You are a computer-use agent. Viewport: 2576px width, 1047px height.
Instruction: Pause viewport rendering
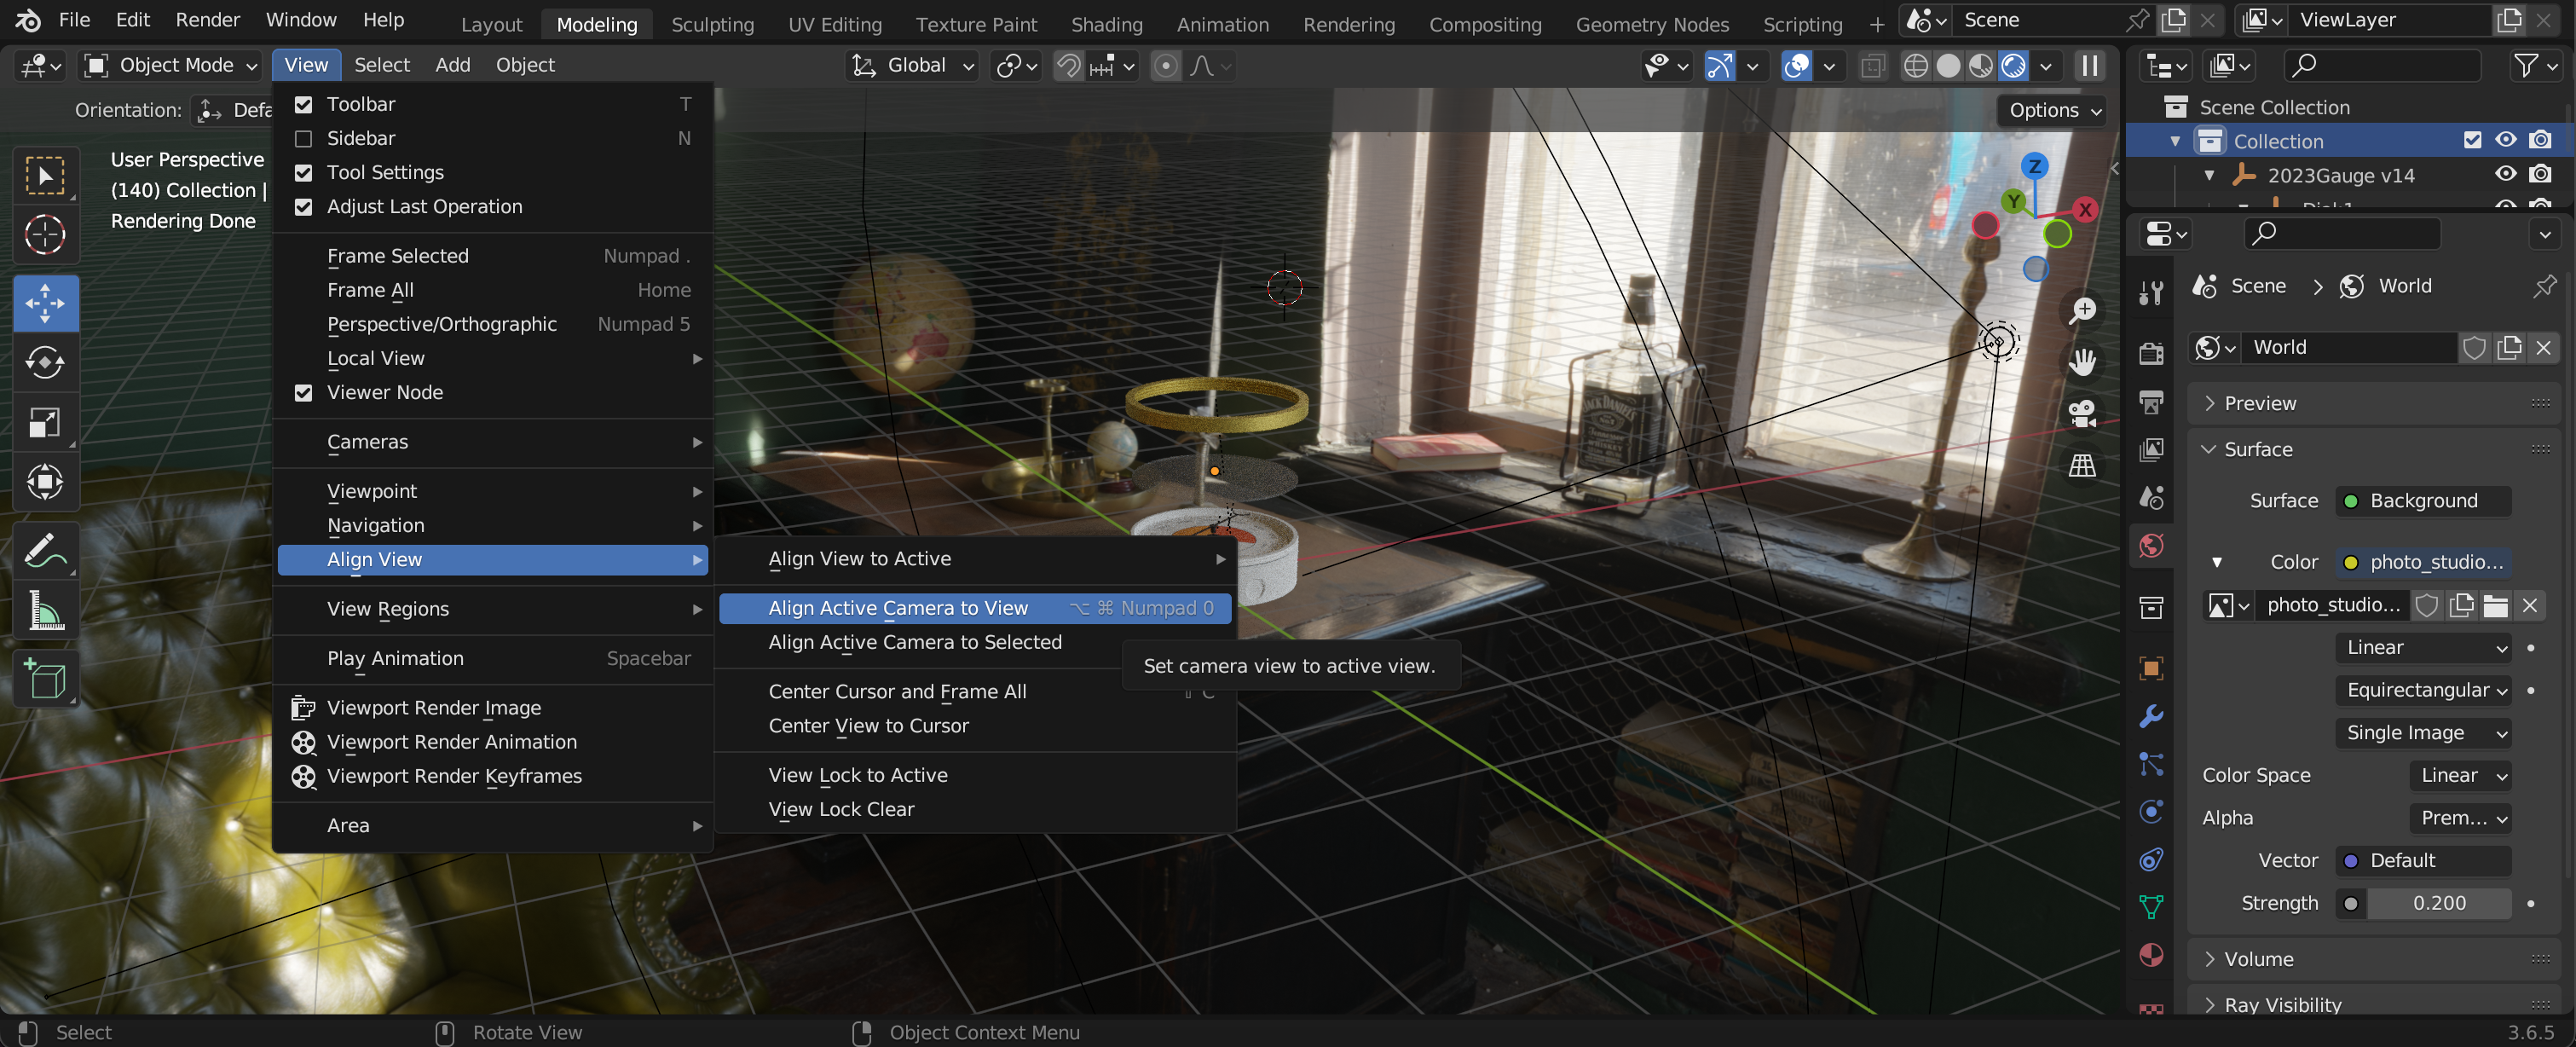tap(2090, 66)
